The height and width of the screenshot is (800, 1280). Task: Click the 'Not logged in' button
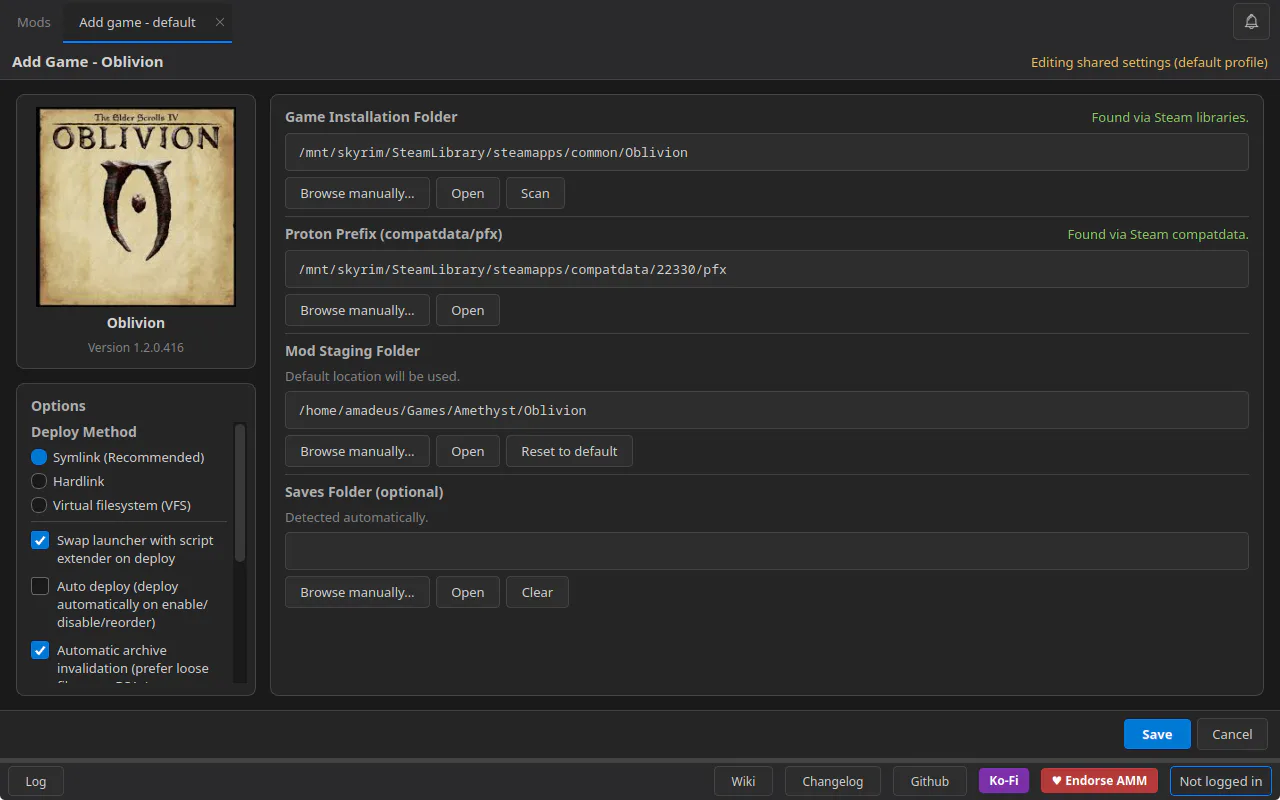[1221, 781]
